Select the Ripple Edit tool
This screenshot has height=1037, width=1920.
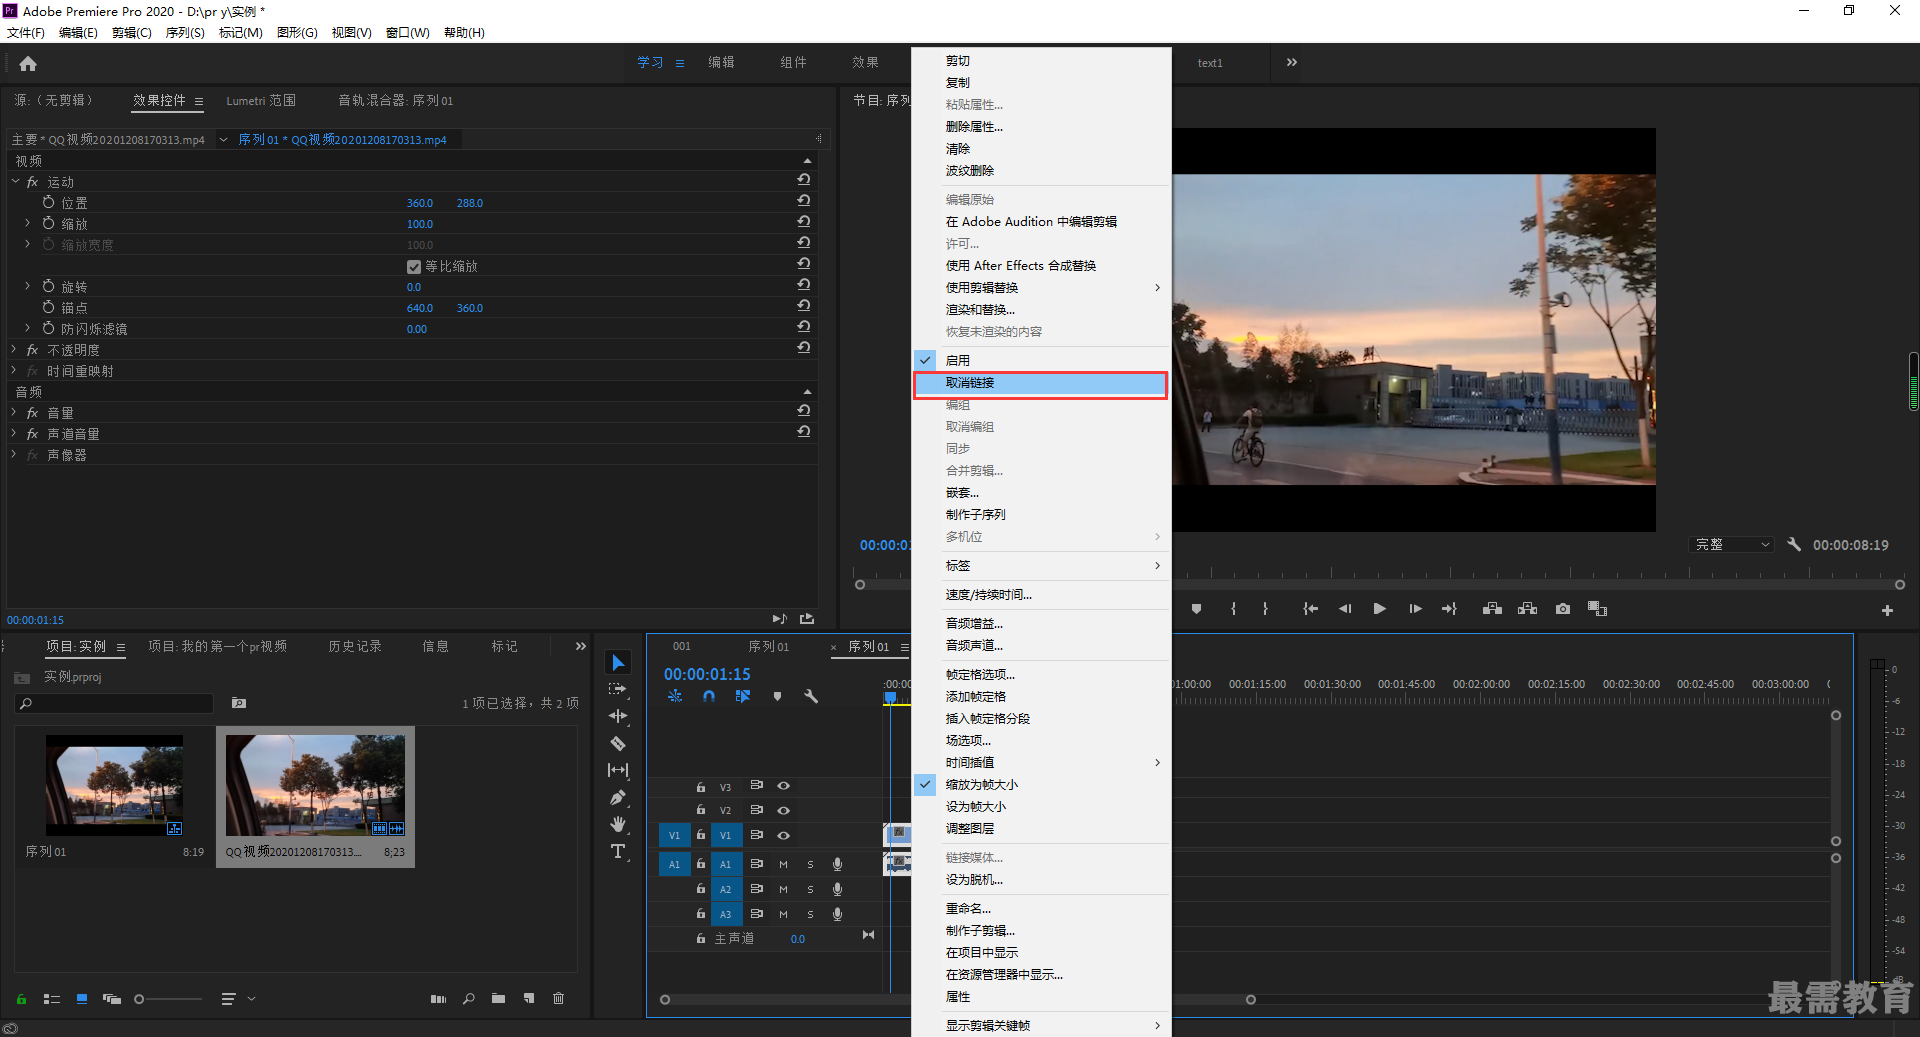click(x=618, y=716)
